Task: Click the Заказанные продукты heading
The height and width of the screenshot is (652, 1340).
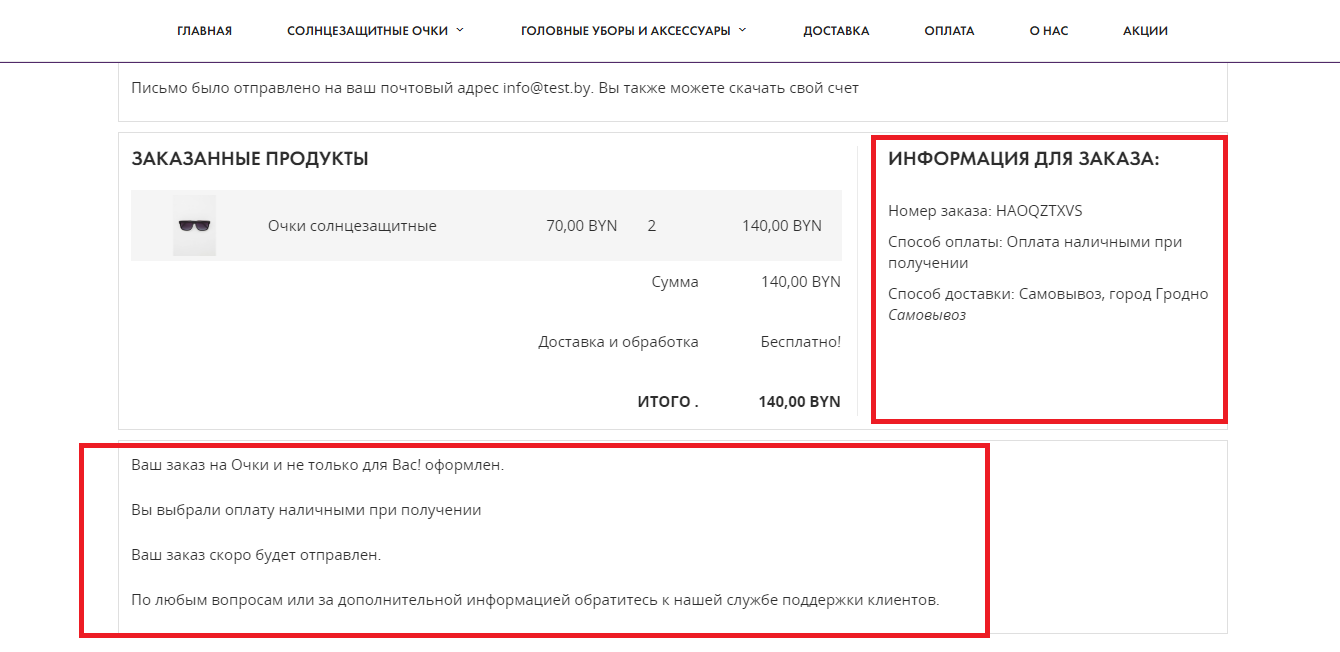Action: click(x=250, y=159)
